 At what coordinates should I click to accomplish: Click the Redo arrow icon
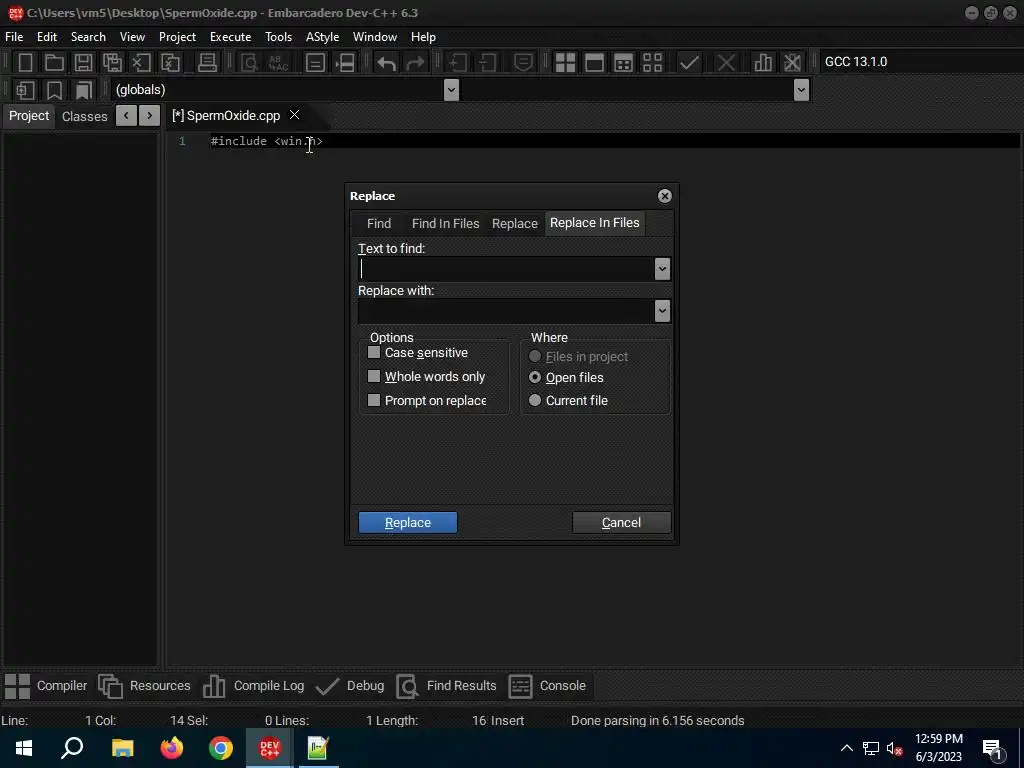(x=415, y=62)
